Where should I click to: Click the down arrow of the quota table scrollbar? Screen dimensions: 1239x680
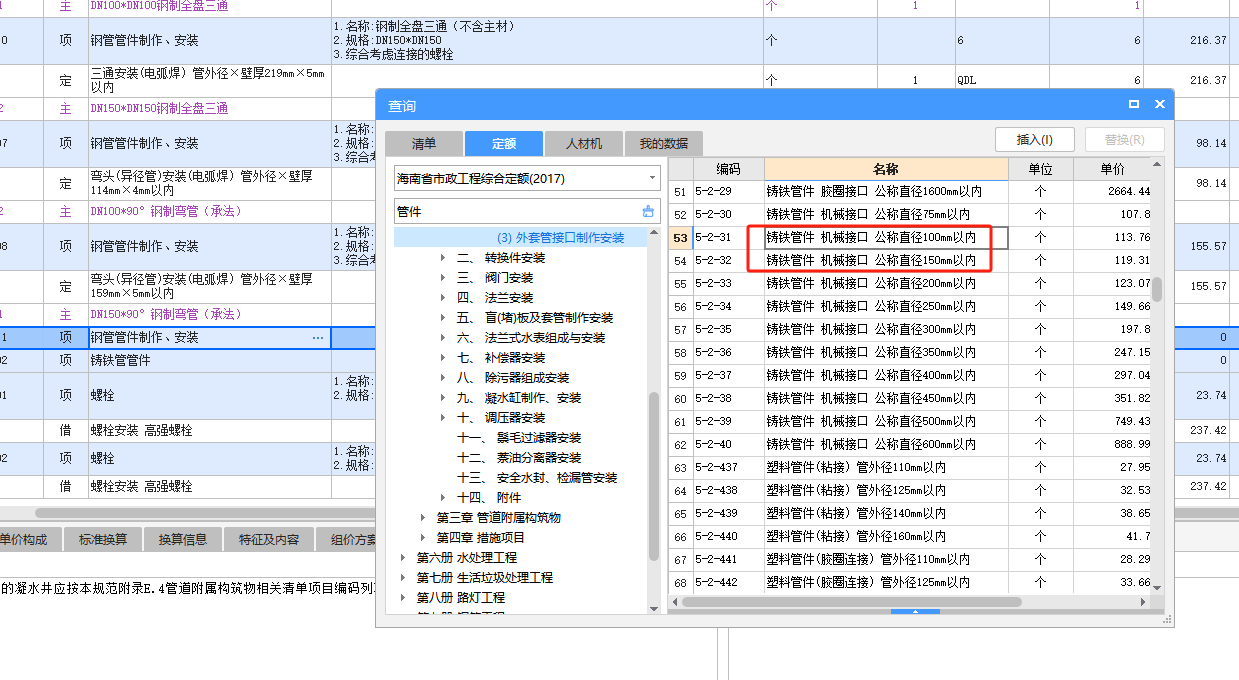pos(1157,586)
